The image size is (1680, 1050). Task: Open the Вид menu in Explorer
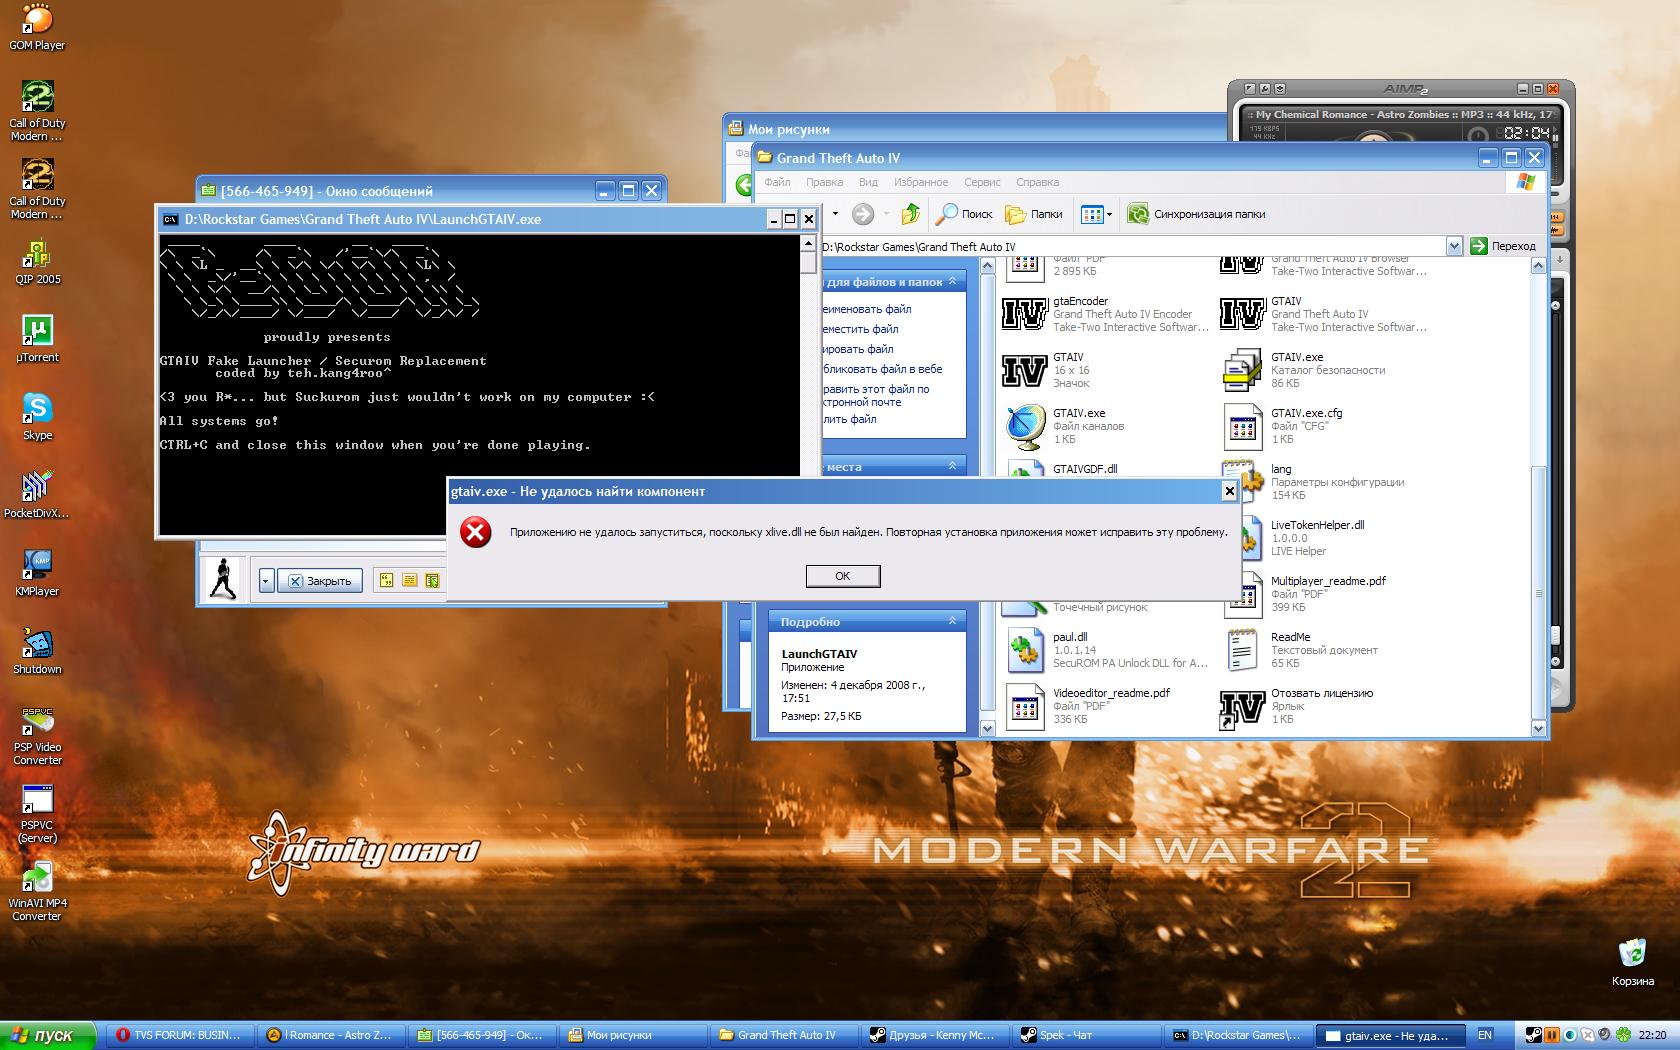[x=868, y=182]
